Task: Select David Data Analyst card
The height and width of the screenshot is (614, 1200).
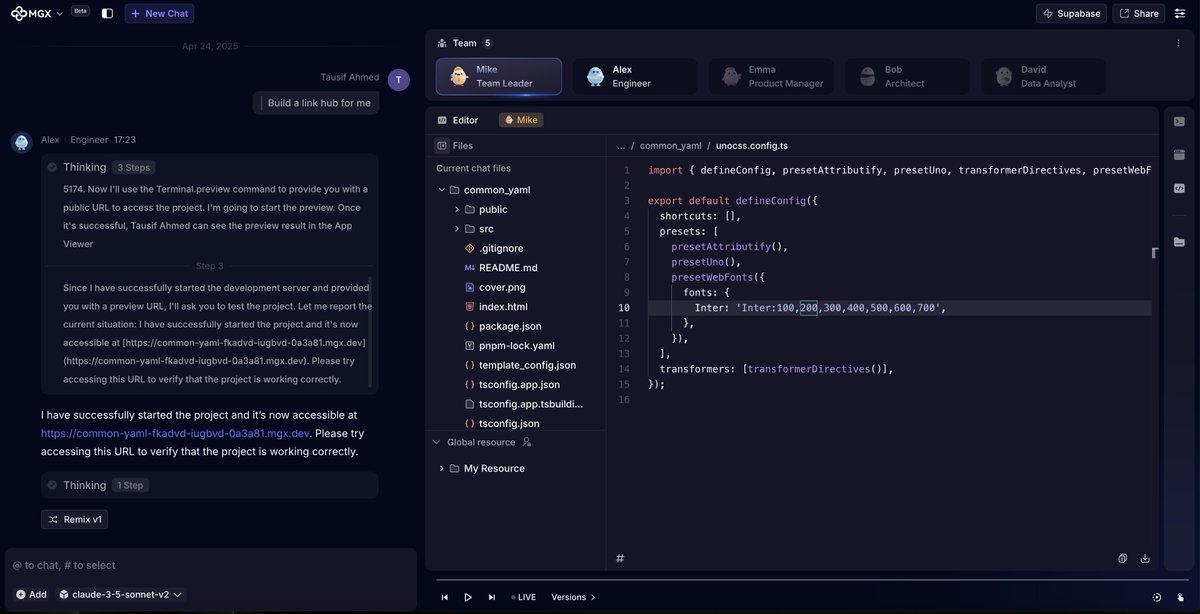Action: (x=1043, y=76)
